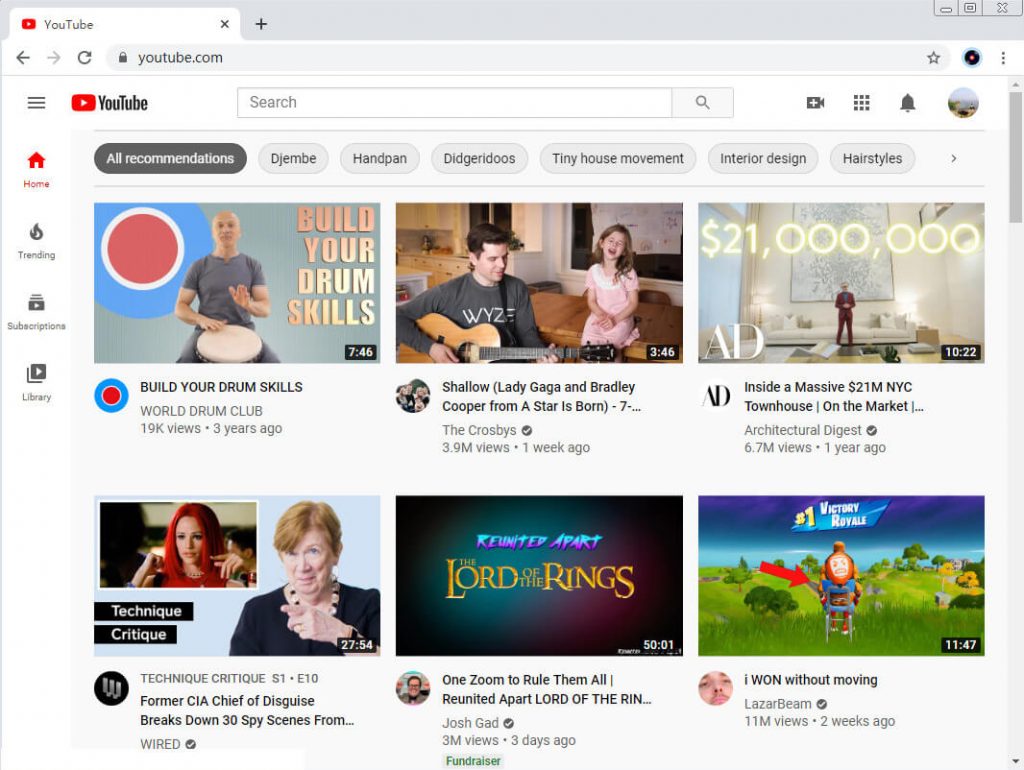Screen dimensions: 1024x770
Task: Open the notifications bell
Action: (908, 103)
